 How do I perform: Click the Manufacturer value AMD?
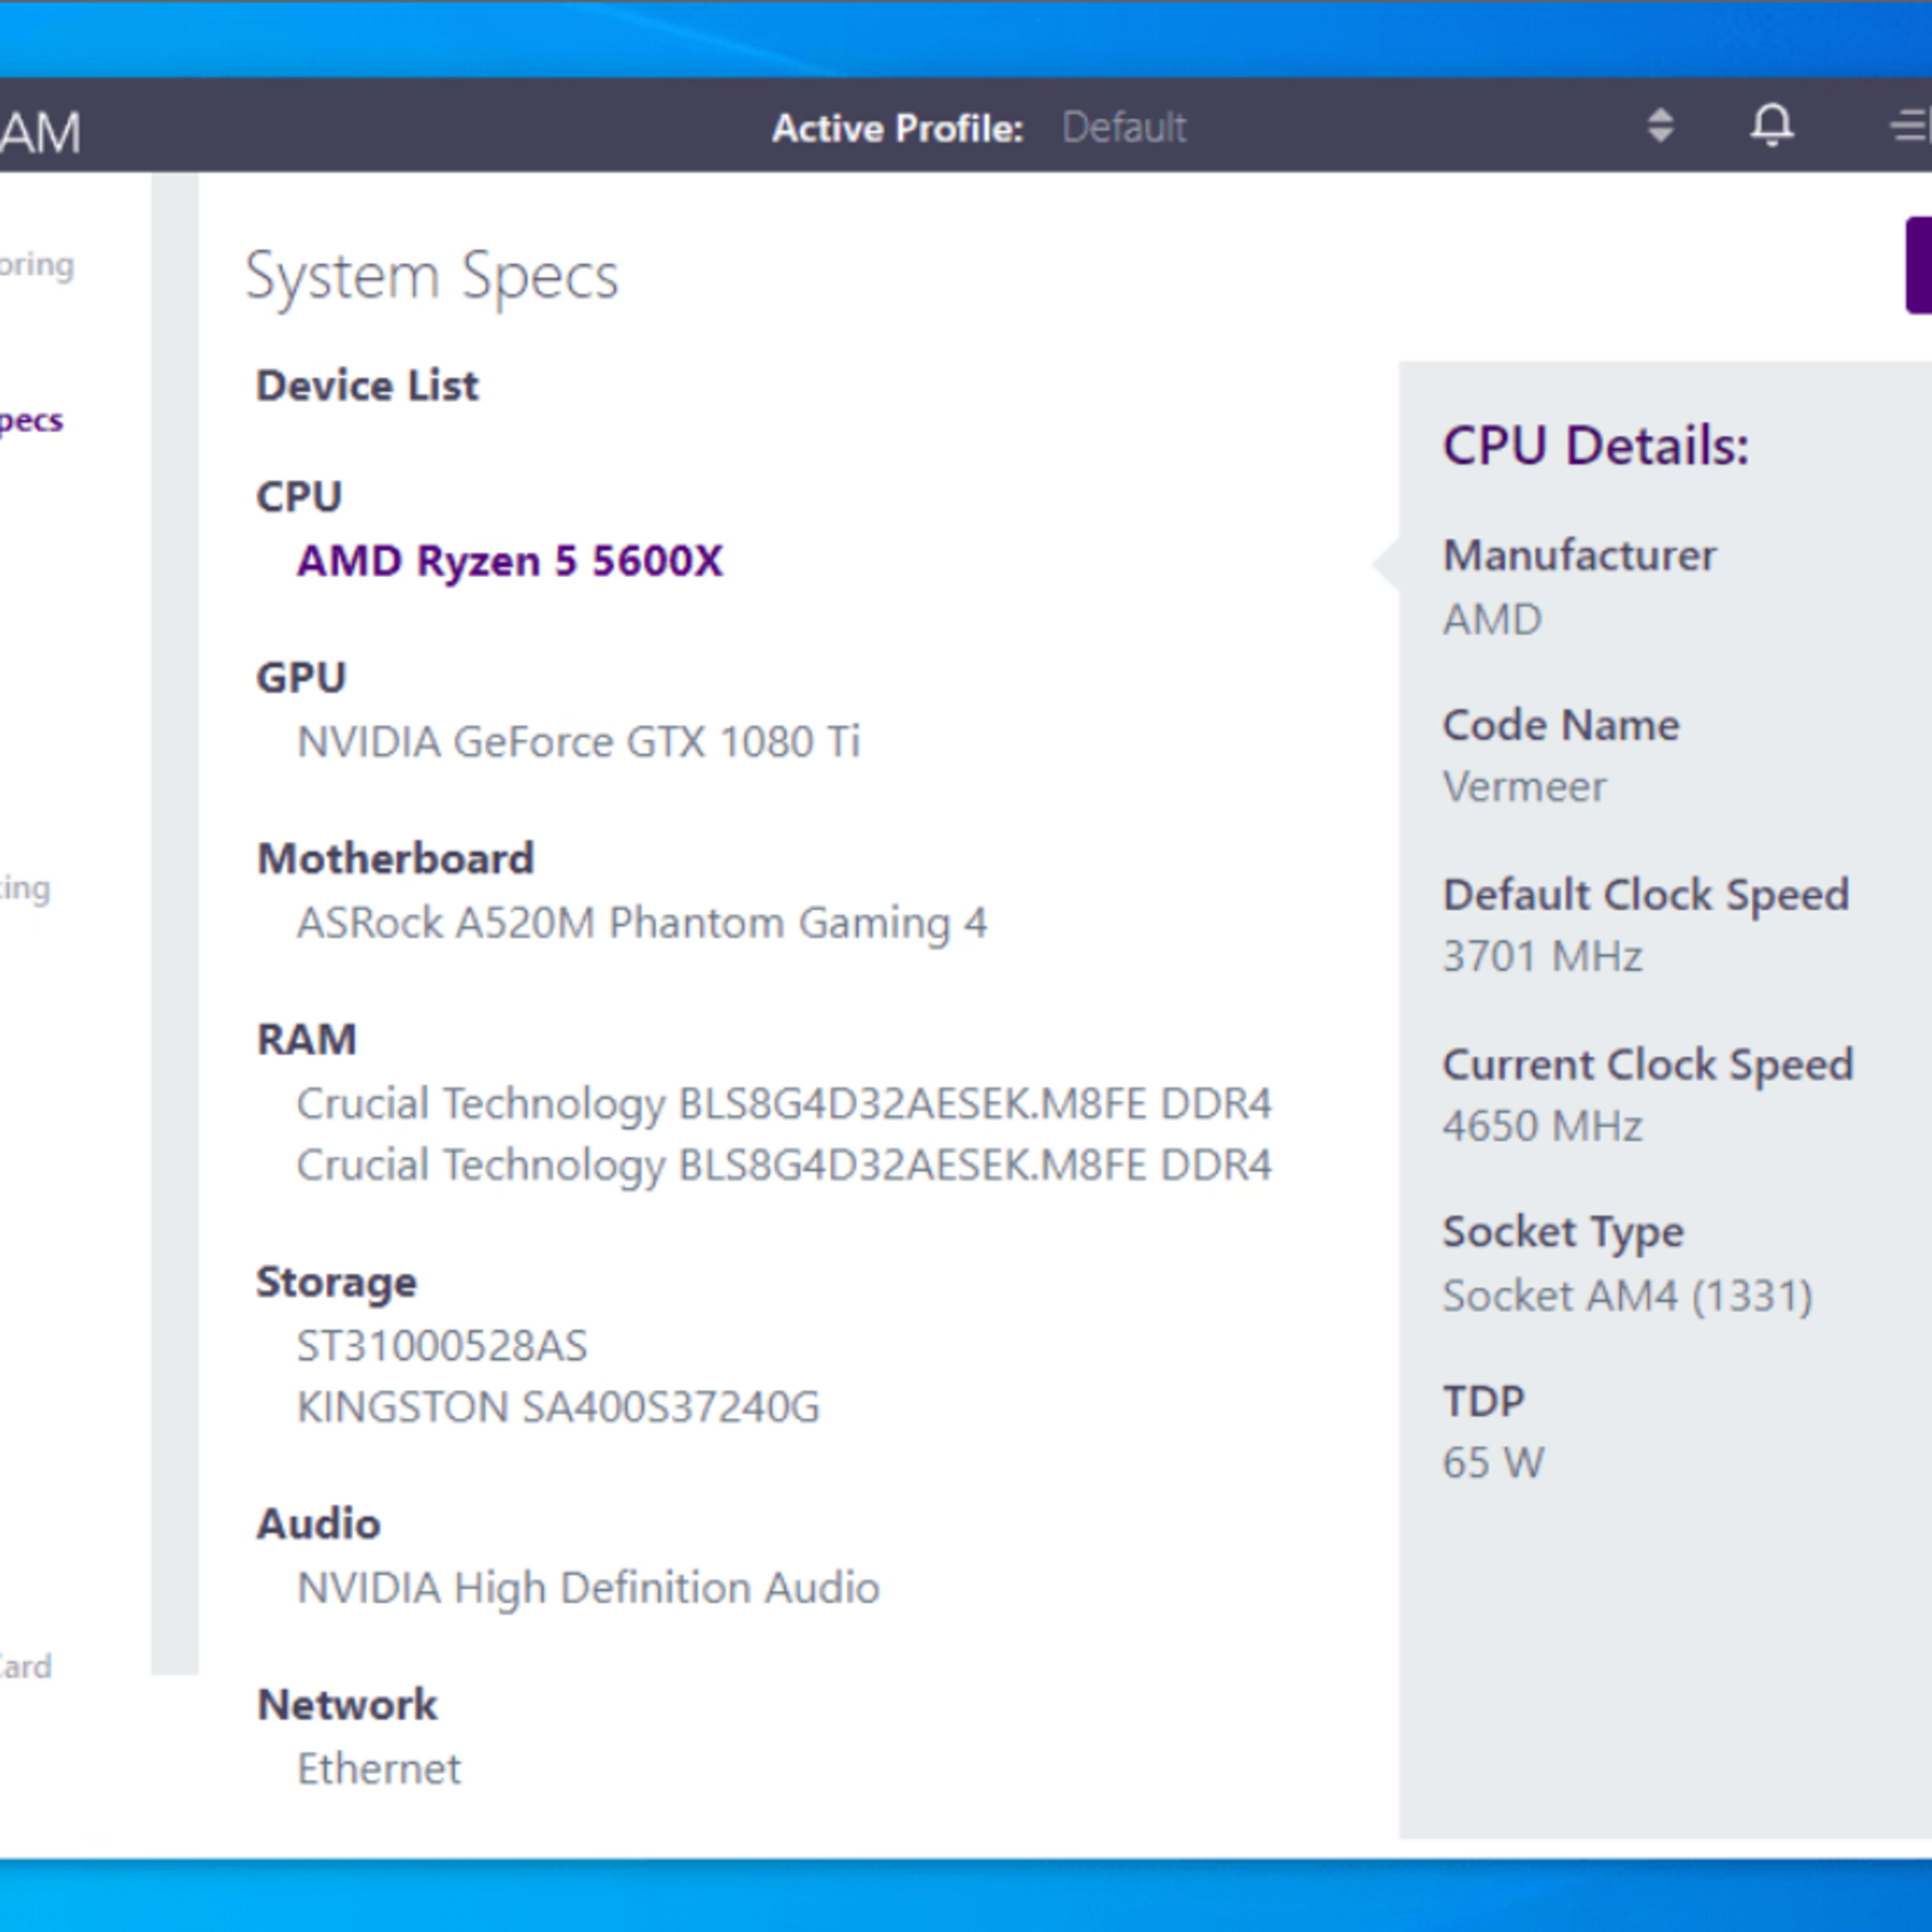1492,620
